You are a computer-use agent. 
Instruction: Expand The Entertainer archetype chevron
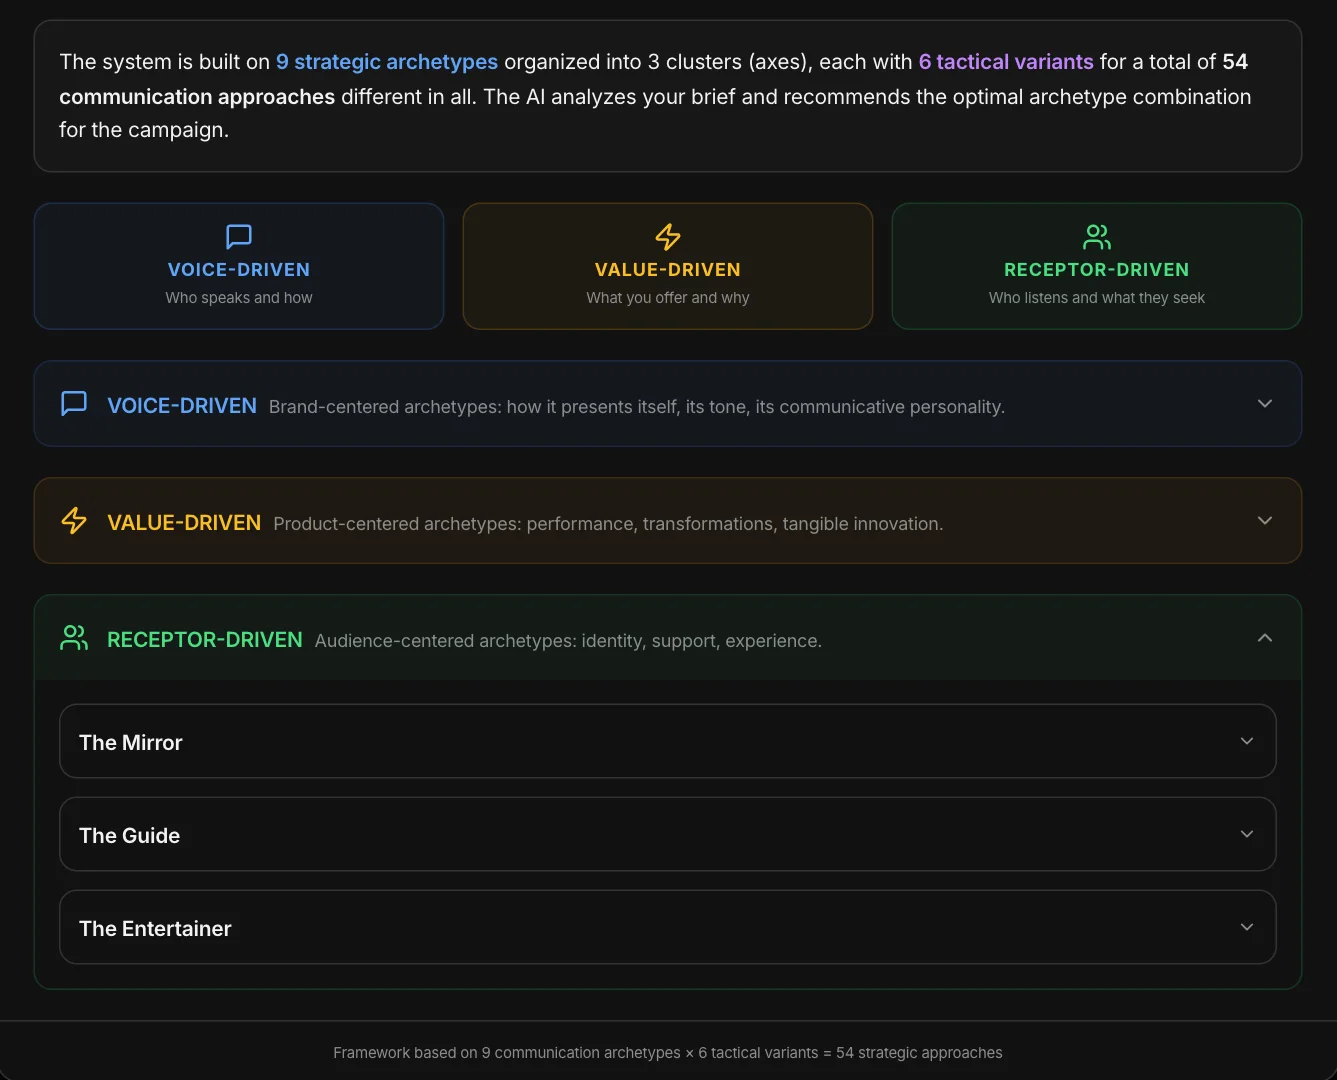(x=1247, y=927)
